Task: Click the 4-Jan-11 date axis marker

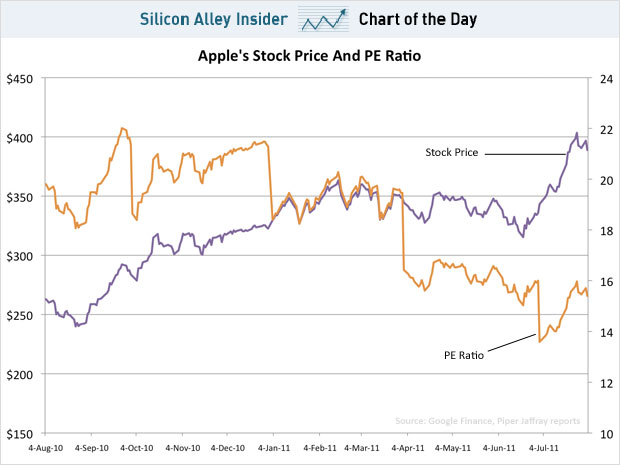Action: [x=274, y=448]
